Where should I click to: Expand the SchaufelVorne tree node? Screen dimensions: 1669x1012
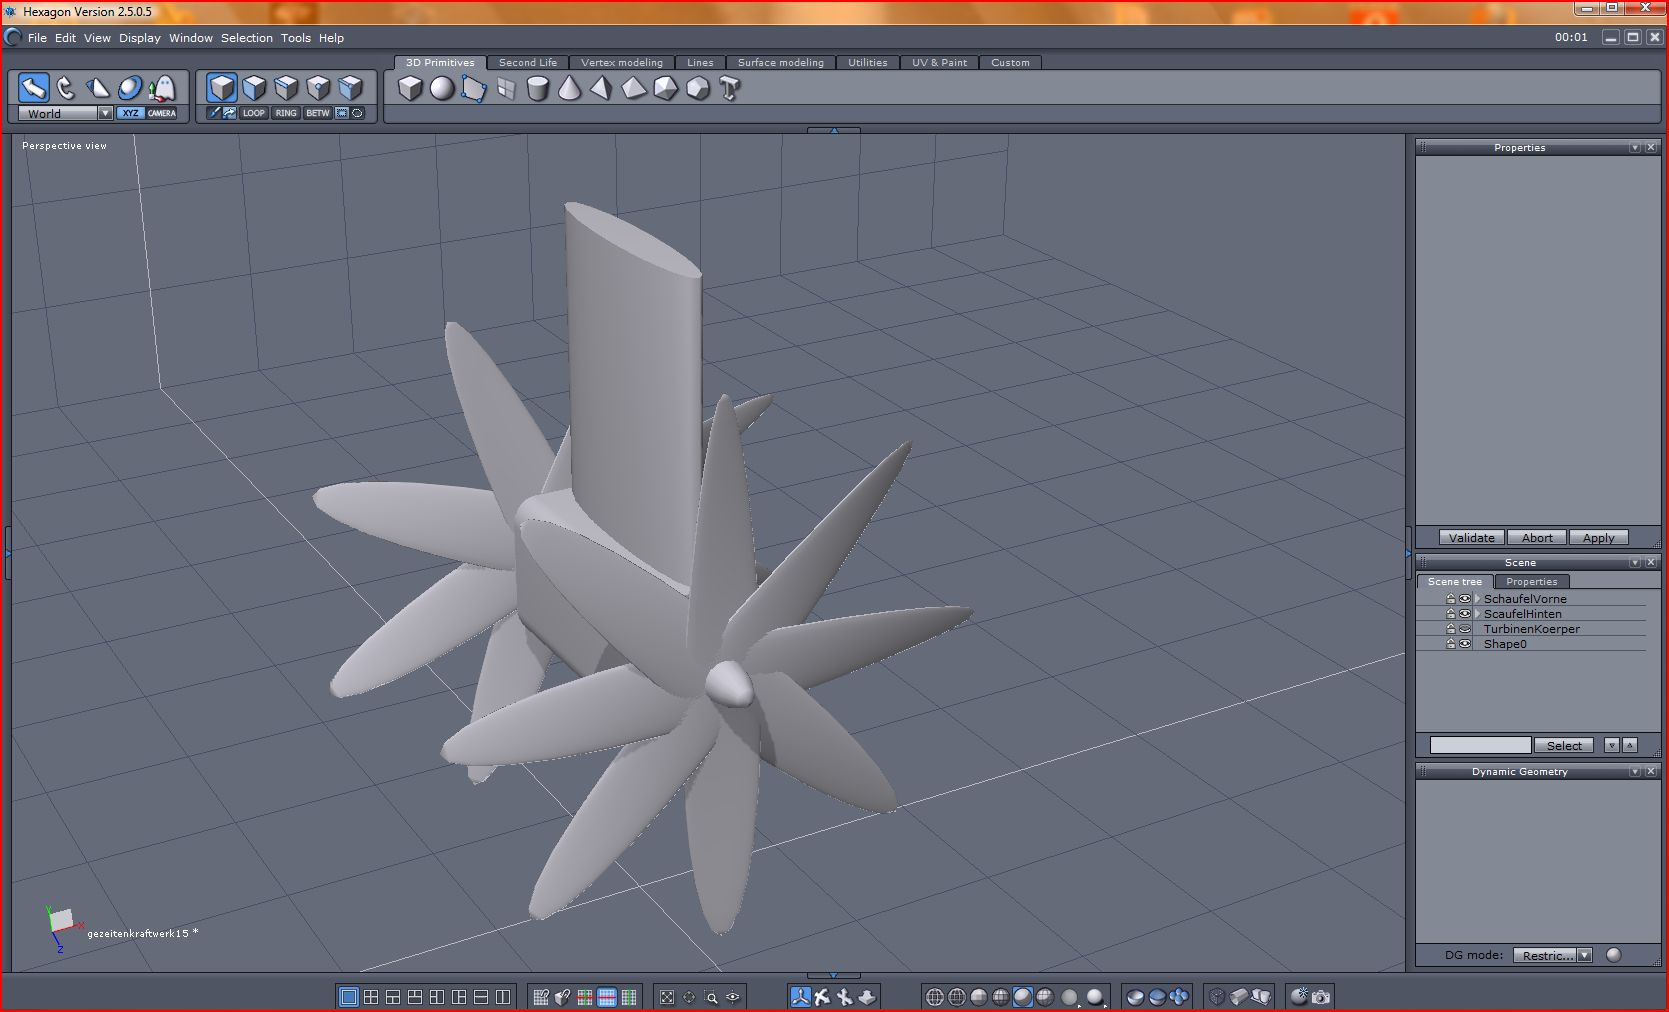point(1478,599)
